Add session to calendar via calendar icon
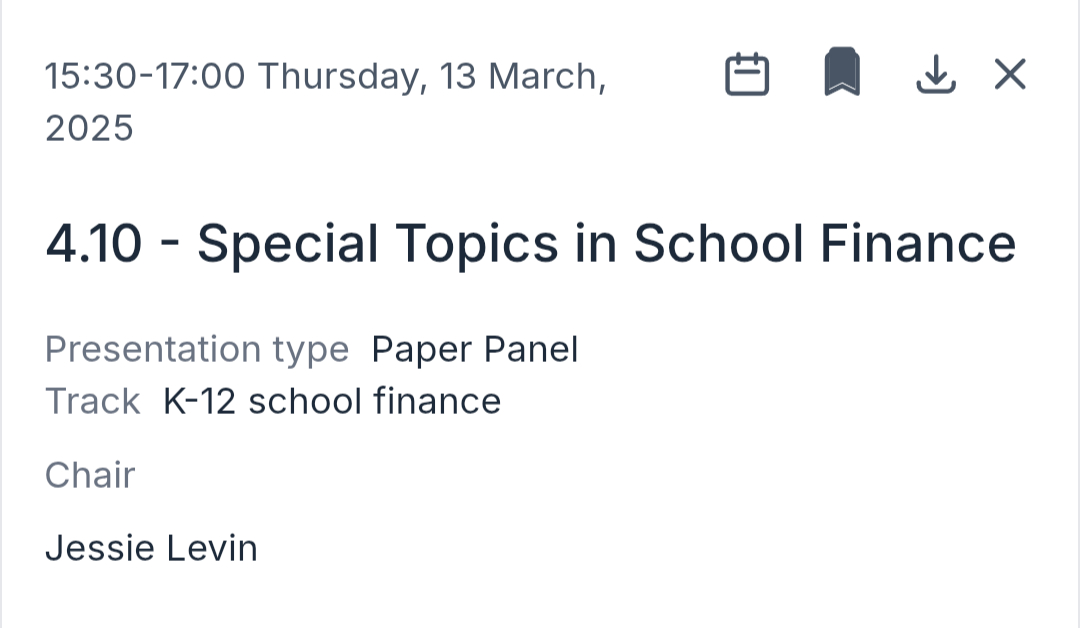 pos(747,74)
